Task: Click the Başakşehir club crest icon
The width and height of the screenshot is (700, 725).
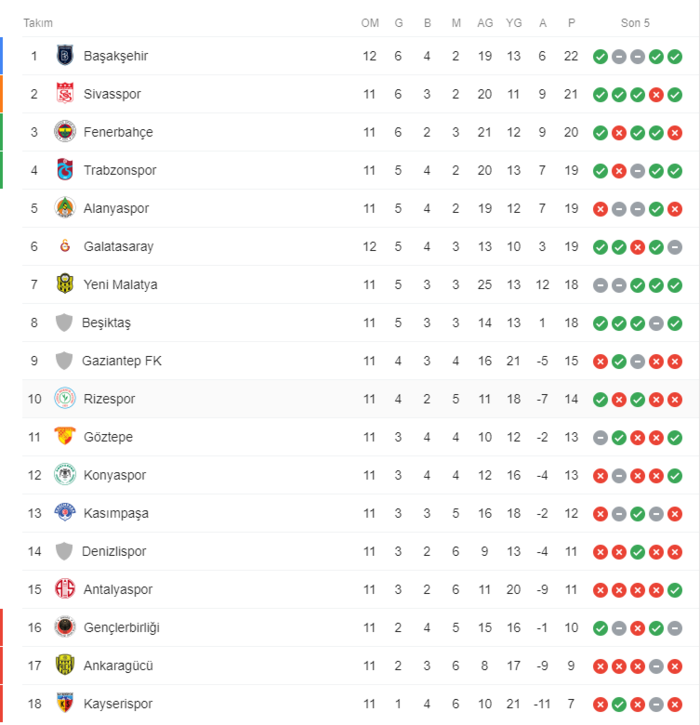Action: 65,56
